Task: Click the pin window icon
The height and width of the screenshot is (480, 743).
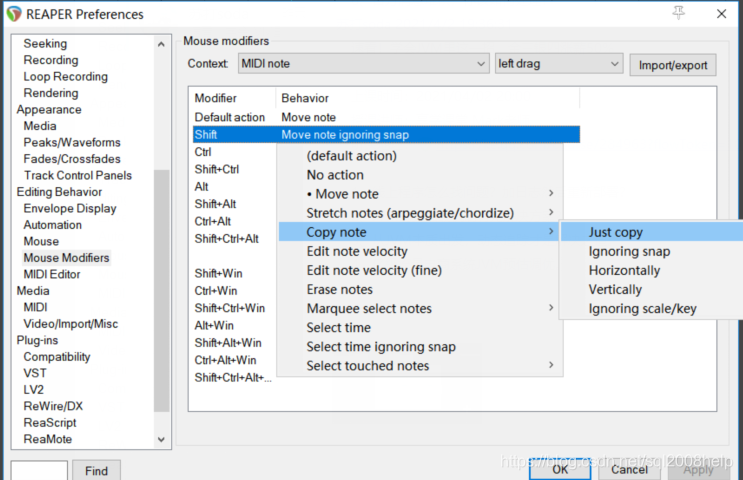Action: point(679,13)
